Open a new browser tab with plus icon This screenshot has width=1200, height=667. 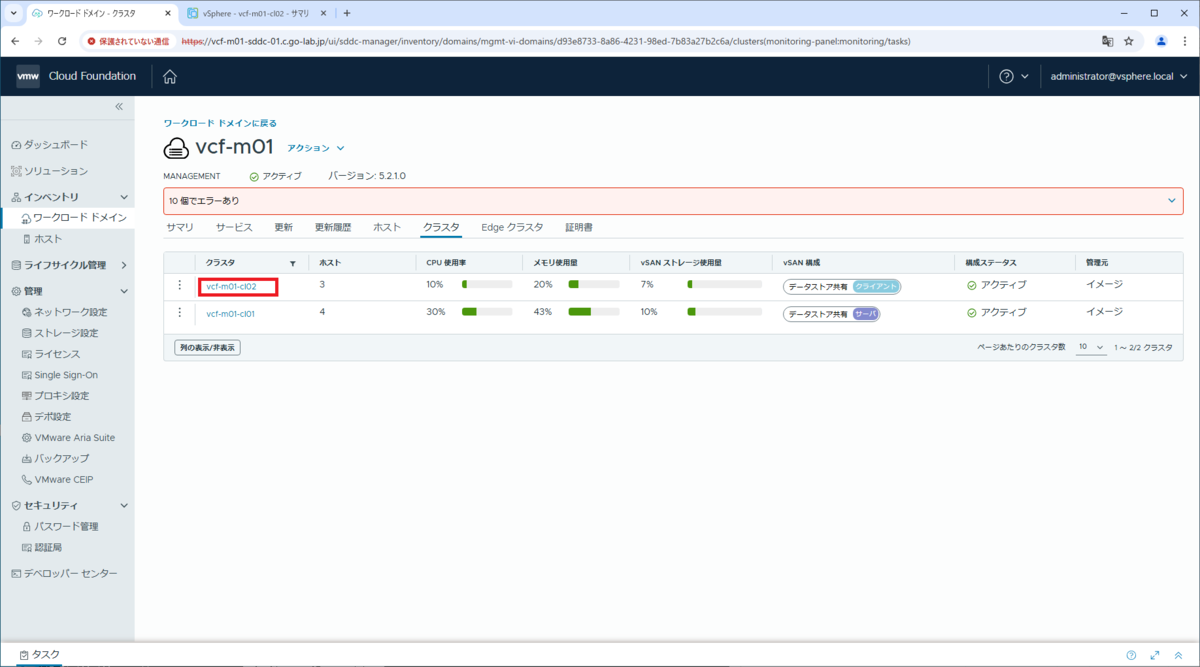[x=347, y=13]
